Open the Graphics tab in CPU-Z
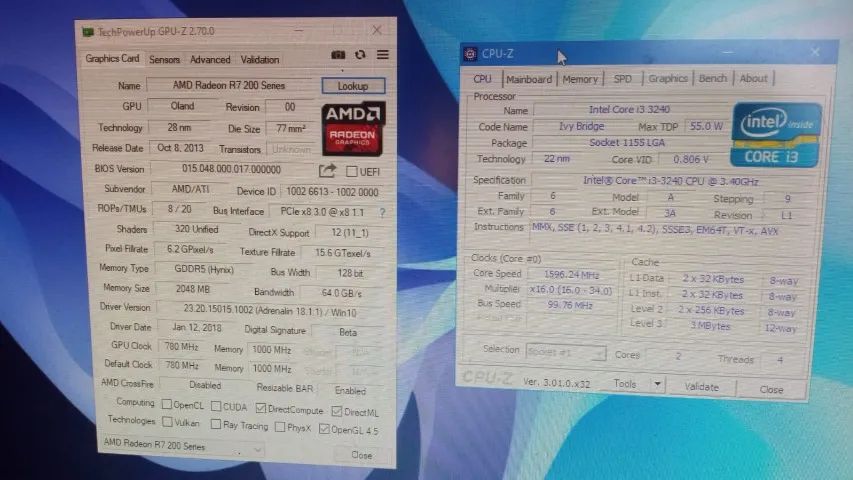 668,78
